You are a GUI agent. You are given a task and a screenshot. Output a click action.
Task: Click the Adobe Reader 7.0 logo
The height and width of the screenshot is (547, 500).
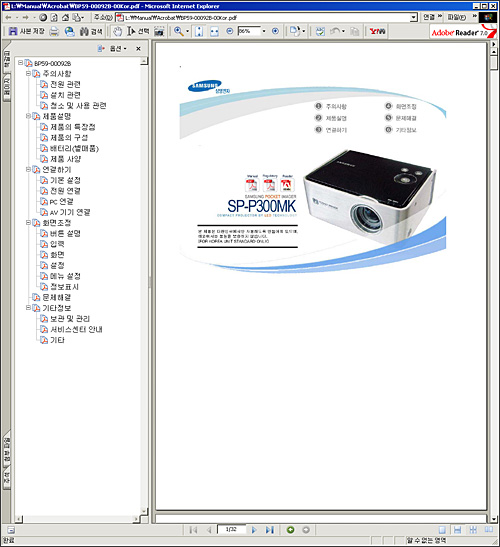point(463,32)
